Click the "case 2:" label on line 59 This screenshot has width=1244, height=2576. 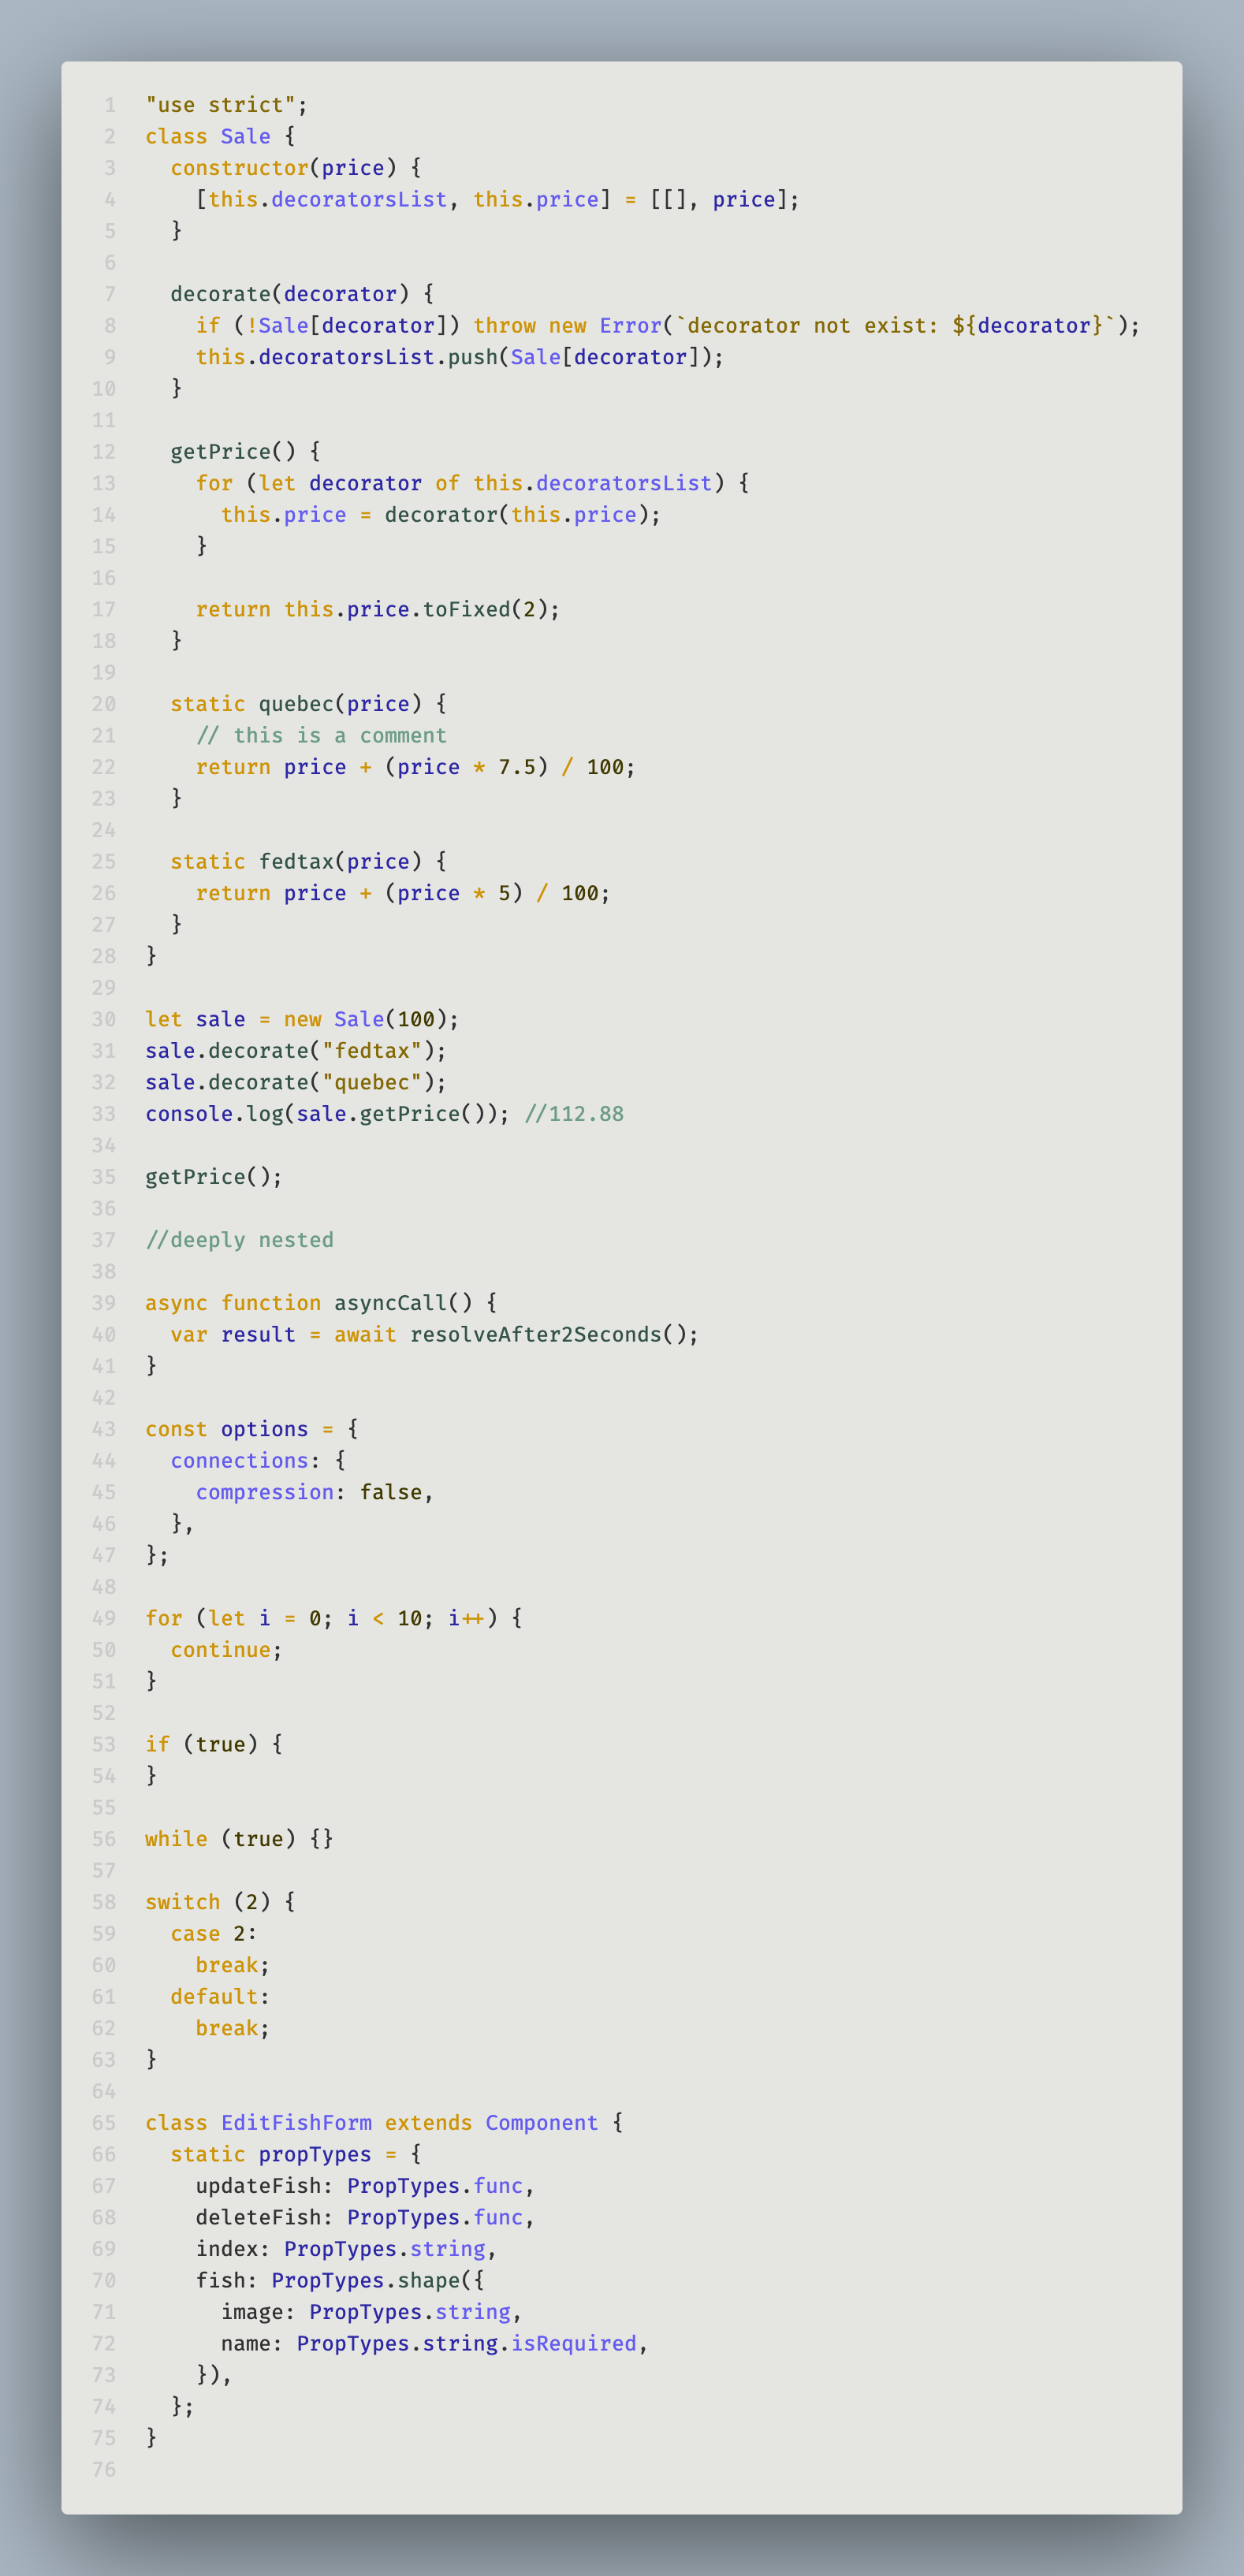pos(214,1933)
